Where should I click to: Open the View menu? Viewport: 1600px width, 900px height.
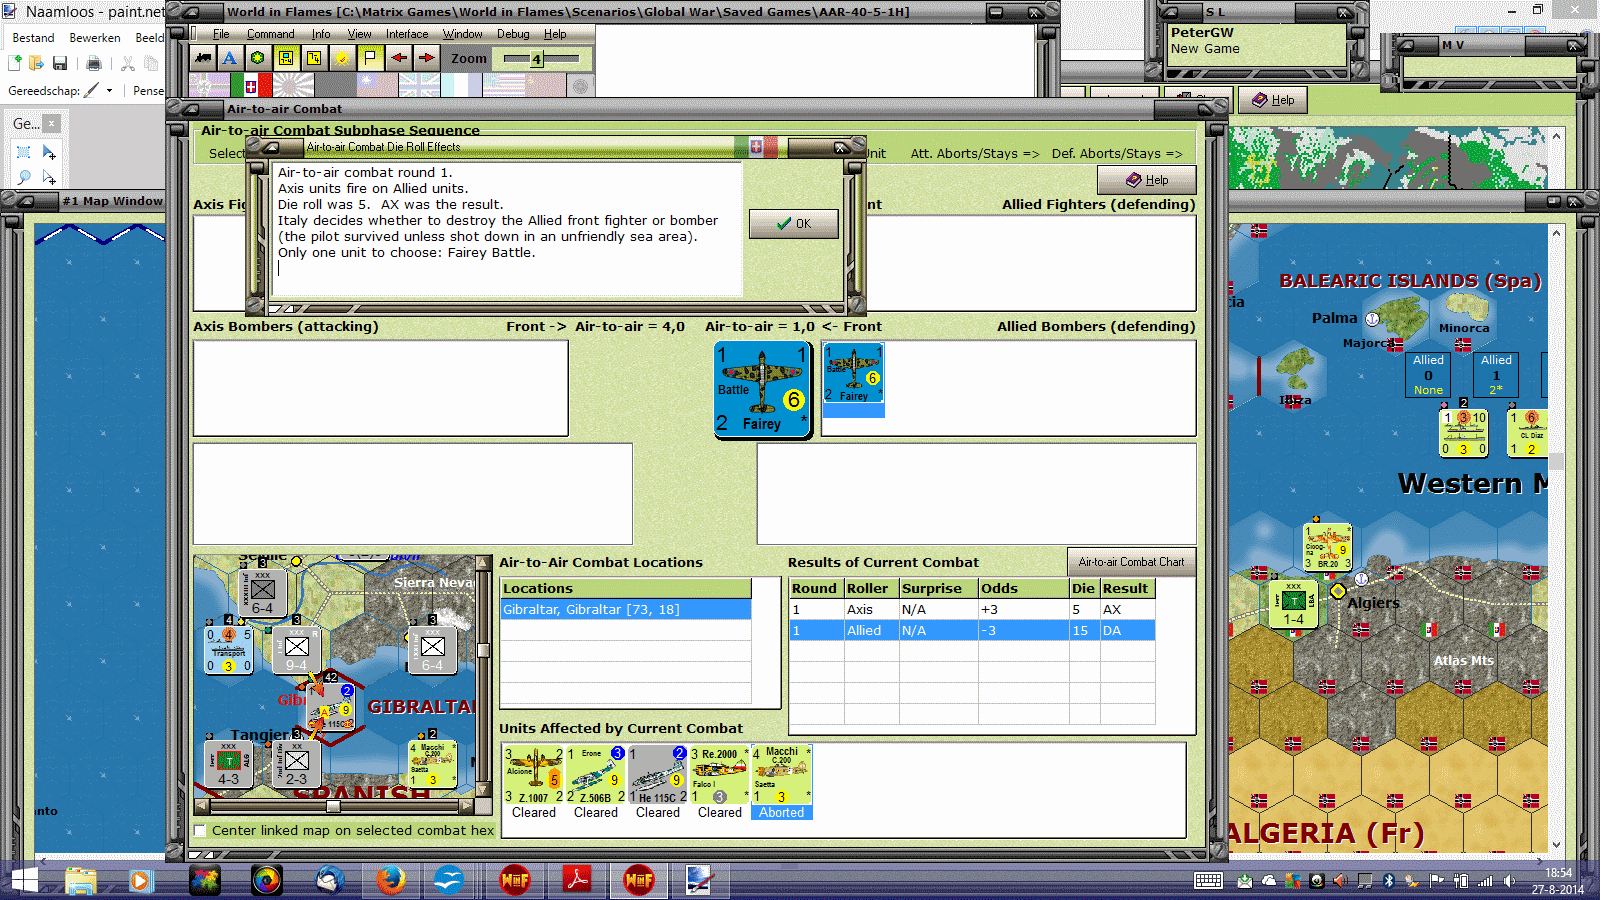[360, 34]
